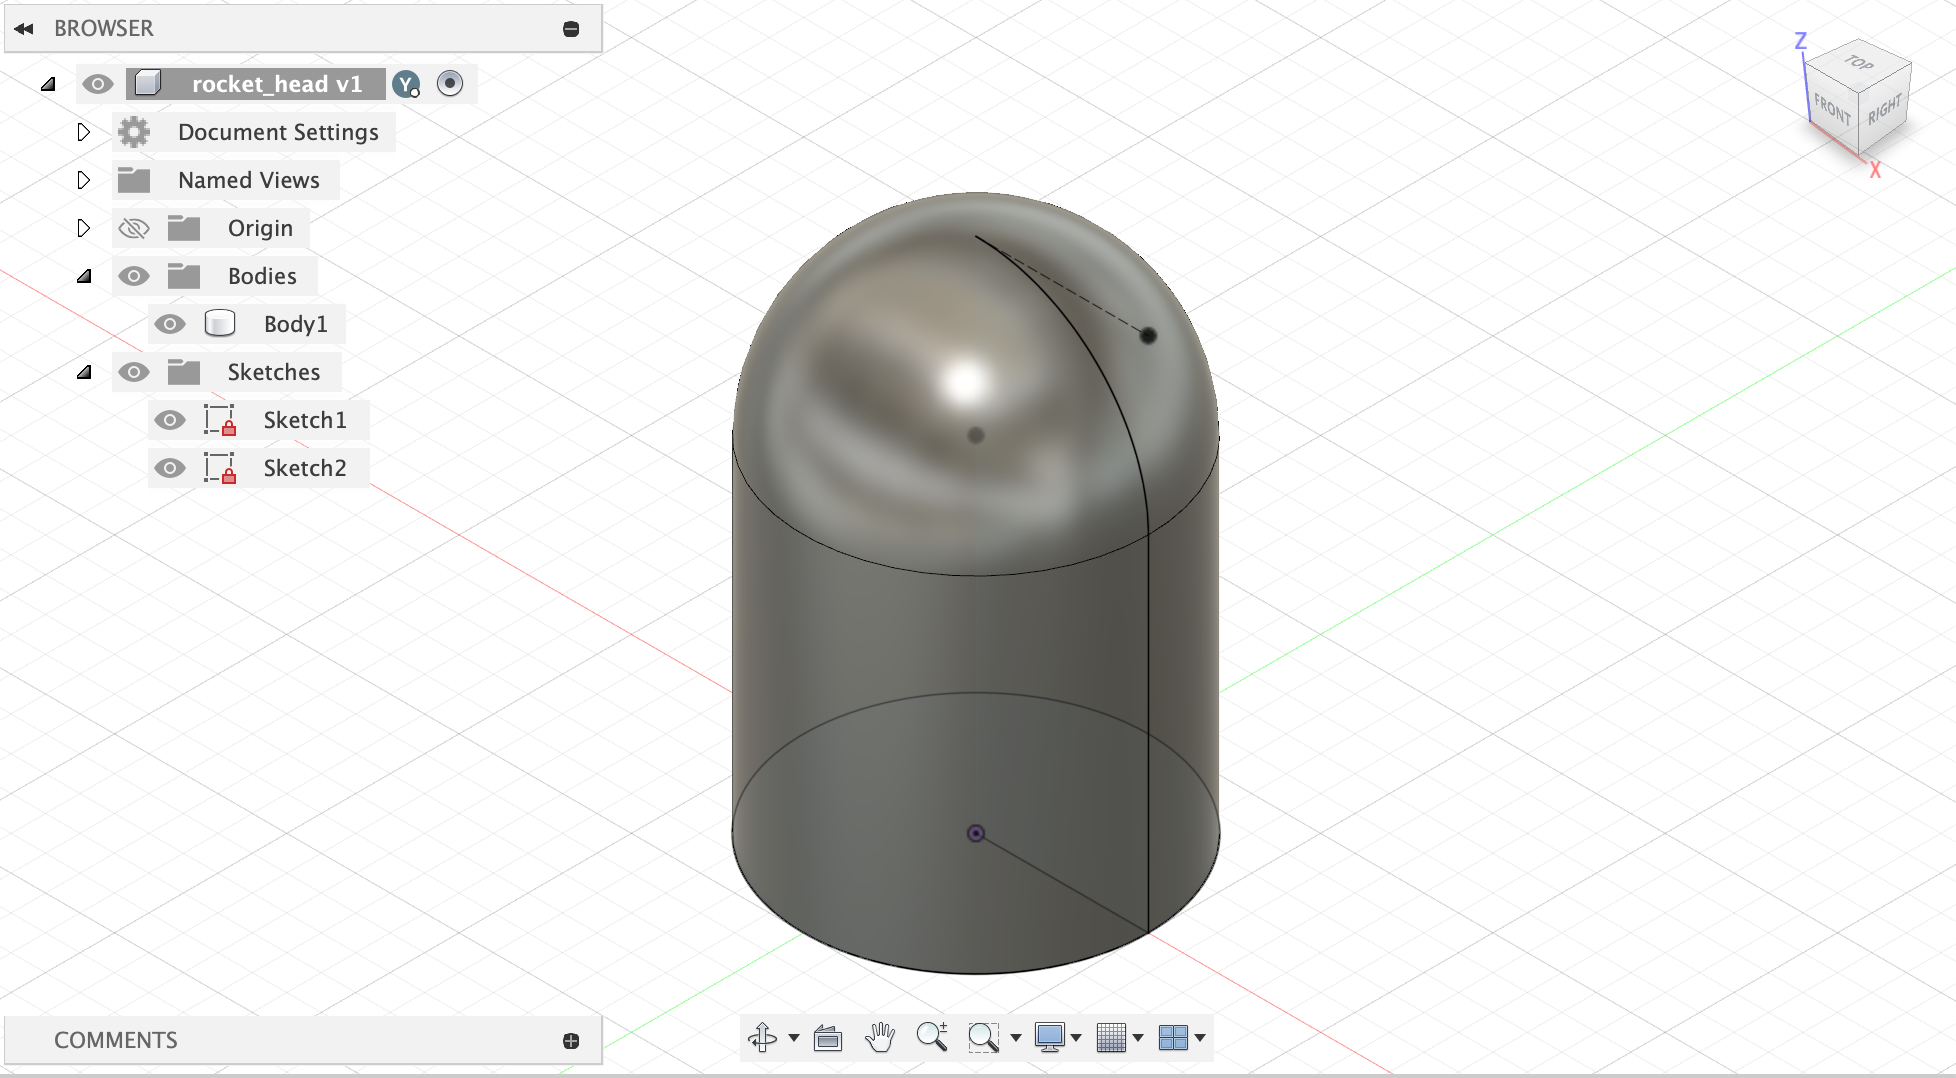Show the Origin folder contents
1956x1078 pixels.
tap(84, 228)
